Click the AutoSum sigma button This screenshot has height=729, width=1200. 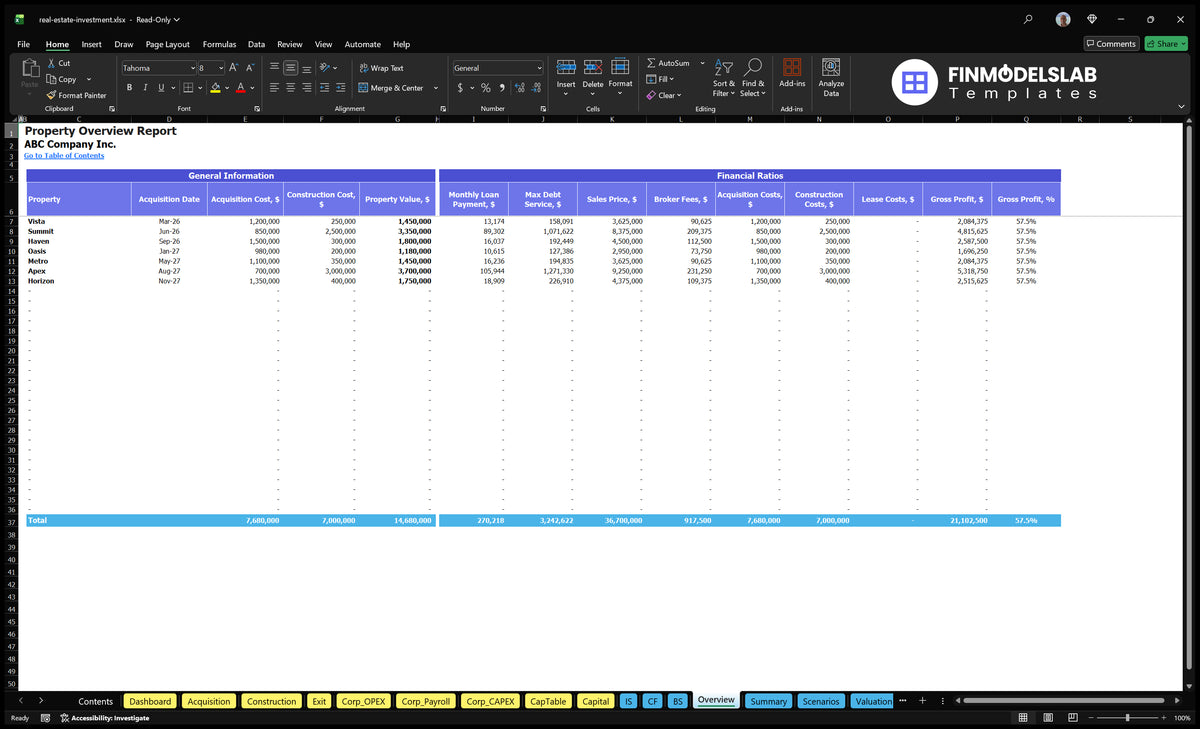(652, 63)
